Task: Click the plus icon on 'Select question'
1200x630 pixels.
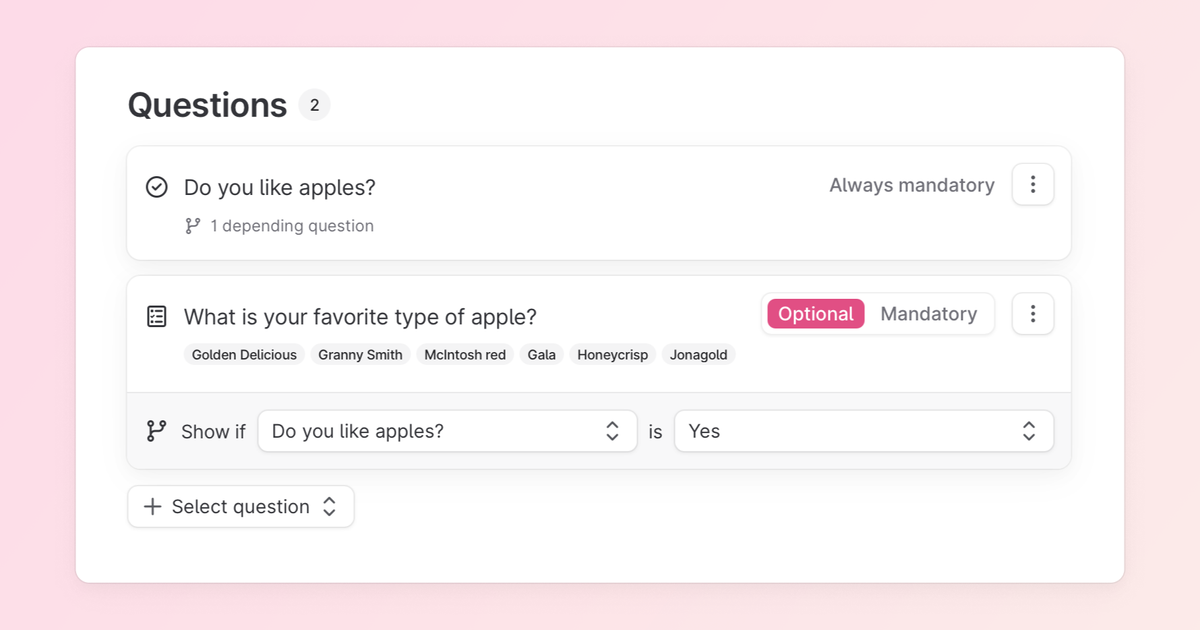Action: [152, 506]
